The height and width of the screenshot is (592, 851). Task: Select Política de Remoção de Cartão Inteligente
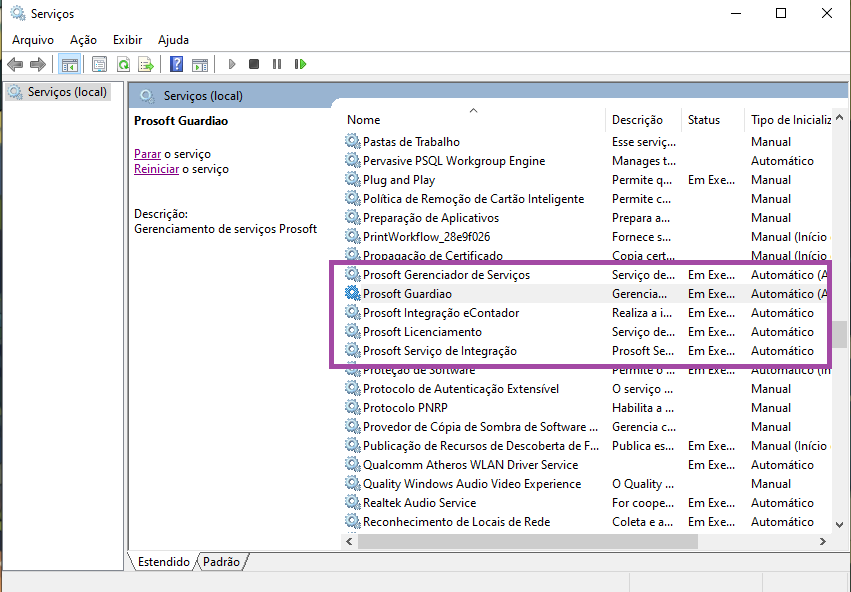(x=588, y=199)
